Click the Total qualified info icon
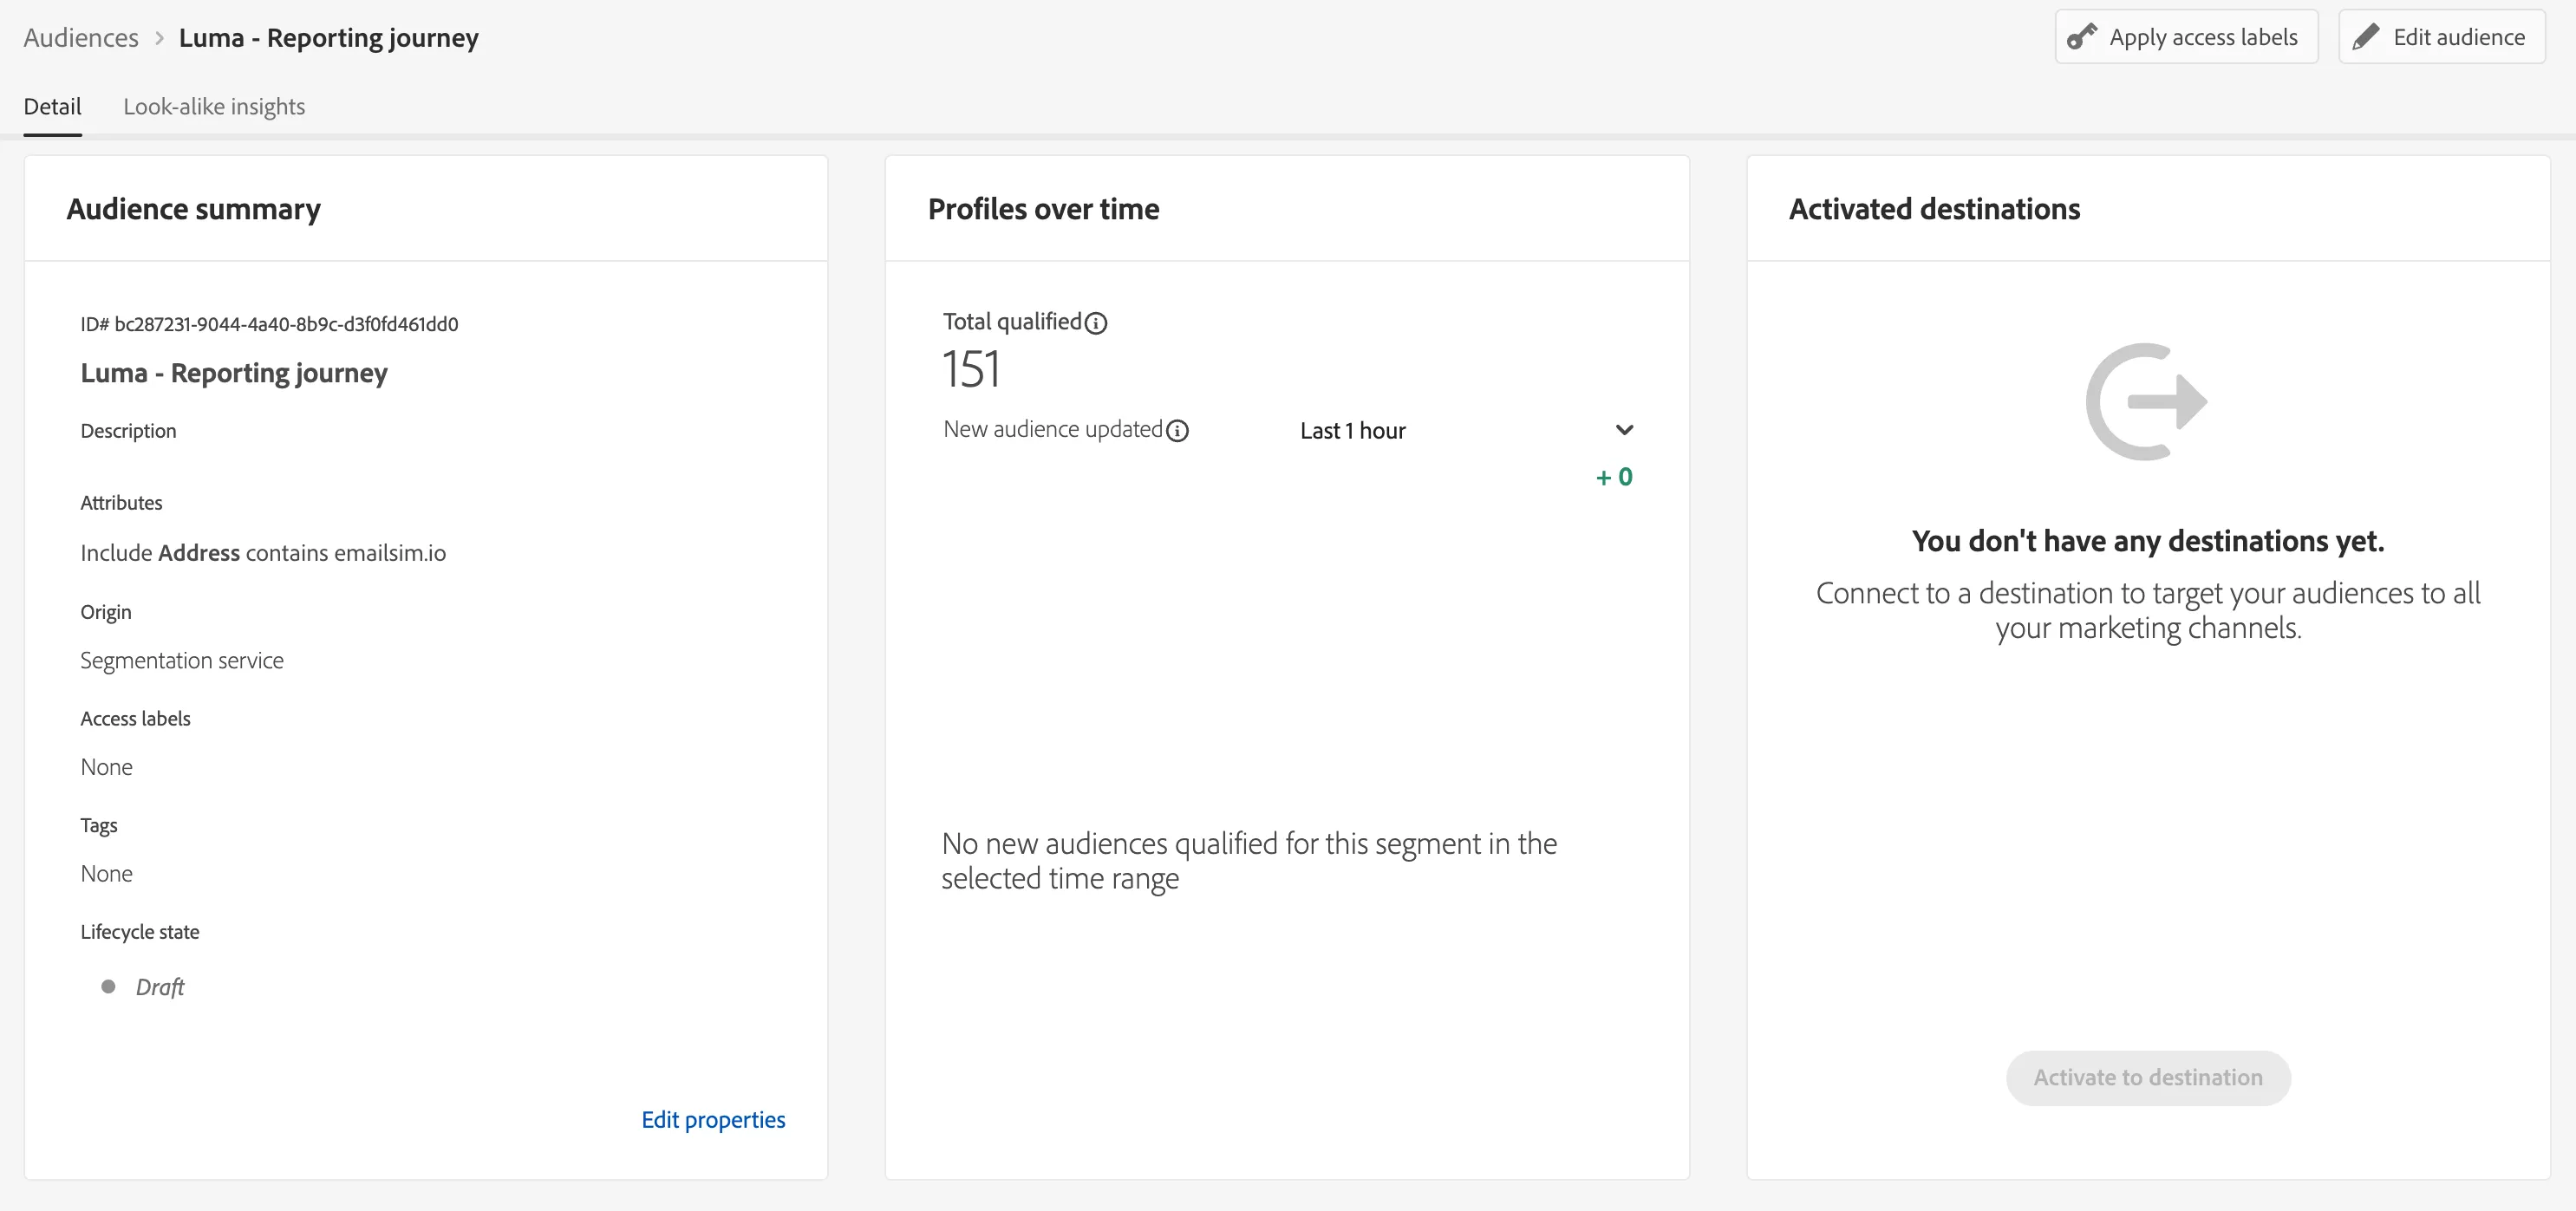Viewport: 2576px width, 1211px height. tap(1096, 323)
